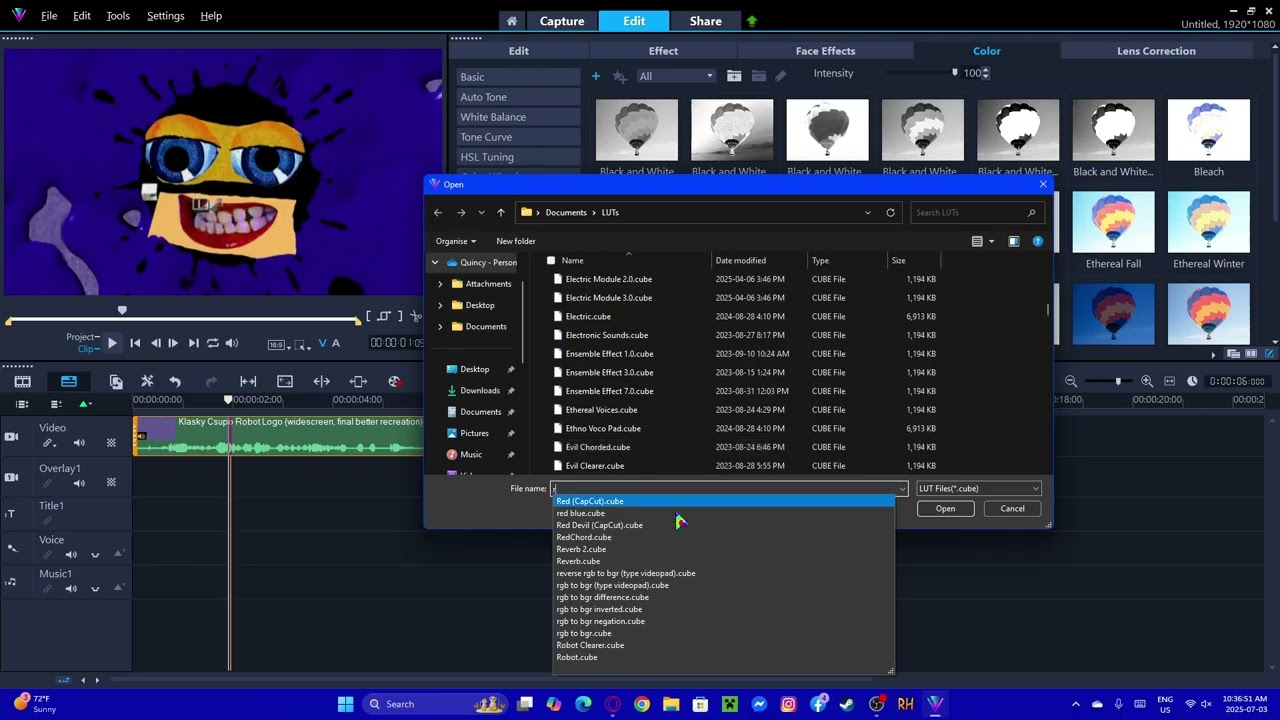Click the record/capture option icon in timeline toolbar
This screenshot has width=1280, height=720.
click(395, 381)
